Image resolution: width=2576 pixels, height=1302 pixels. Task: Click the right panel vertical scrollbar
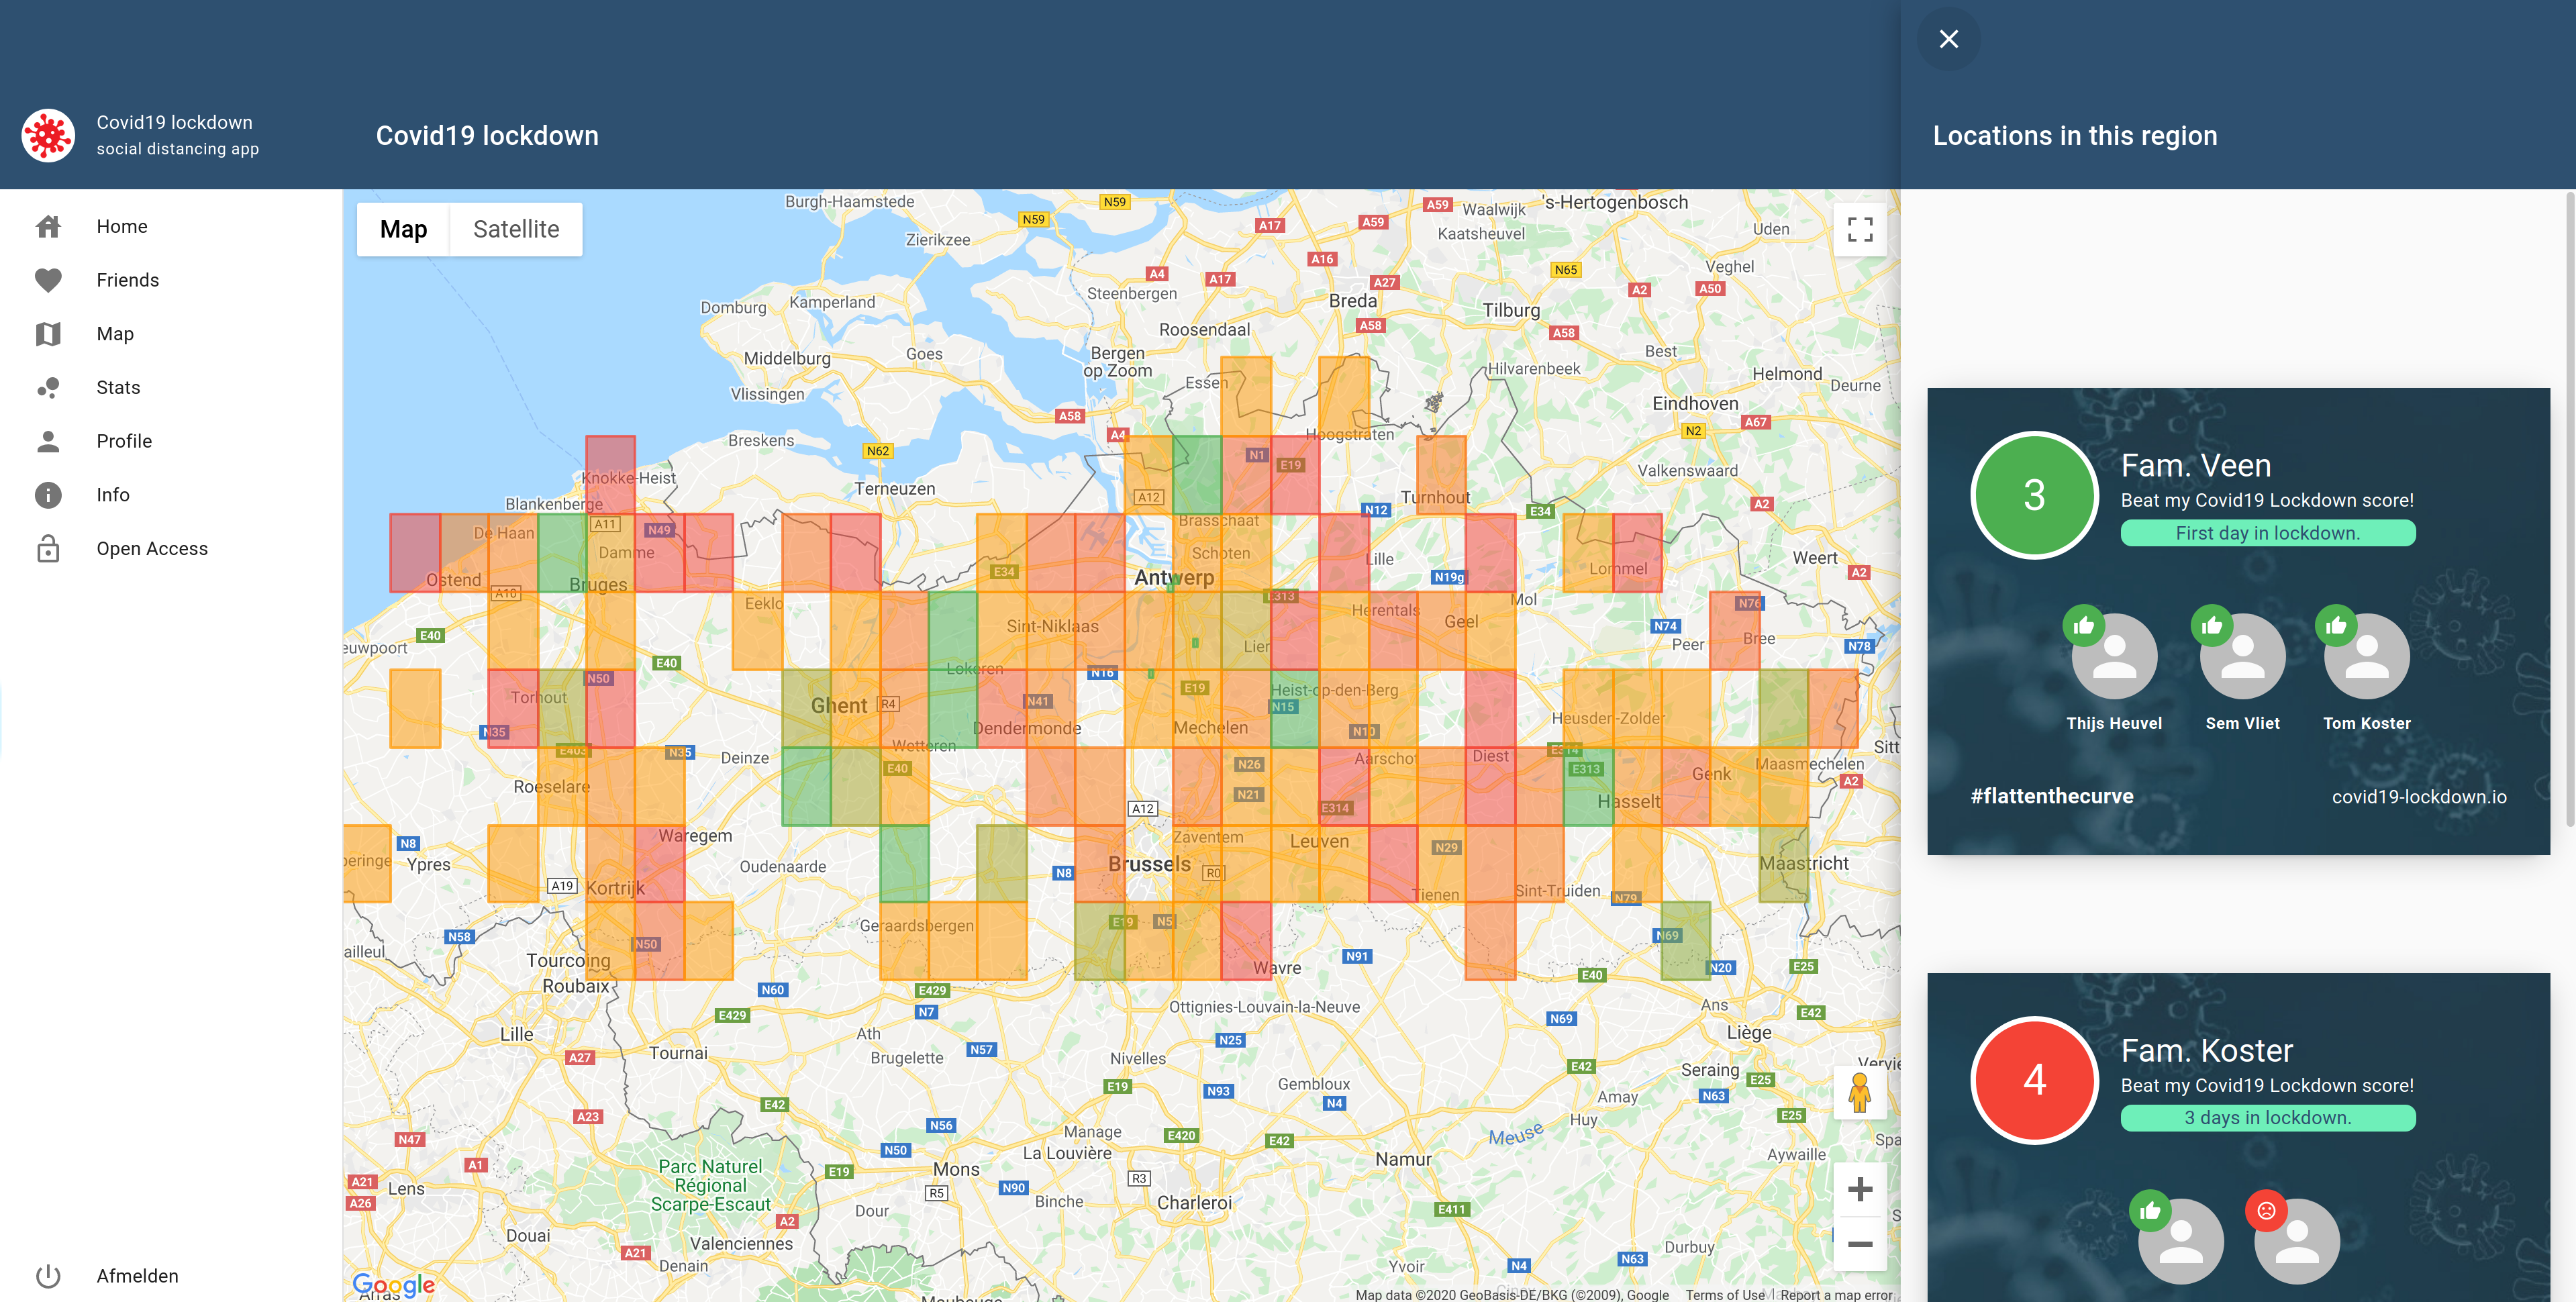point(2569,510)
